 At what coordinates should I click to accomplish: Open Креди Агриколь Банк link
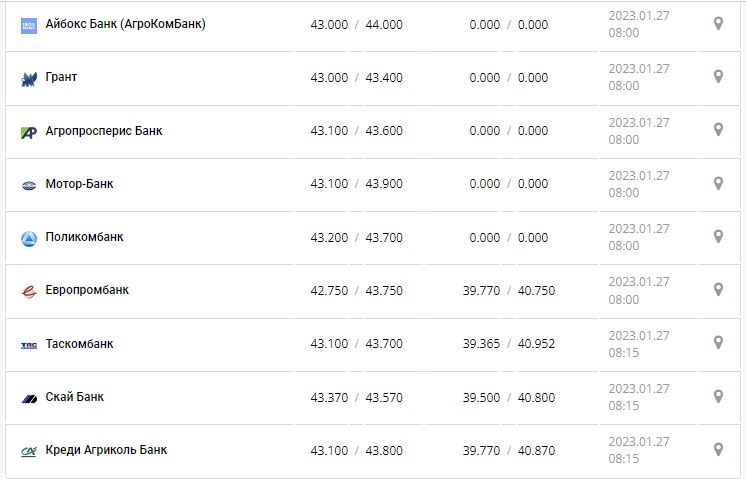click(x=106, y=450)
